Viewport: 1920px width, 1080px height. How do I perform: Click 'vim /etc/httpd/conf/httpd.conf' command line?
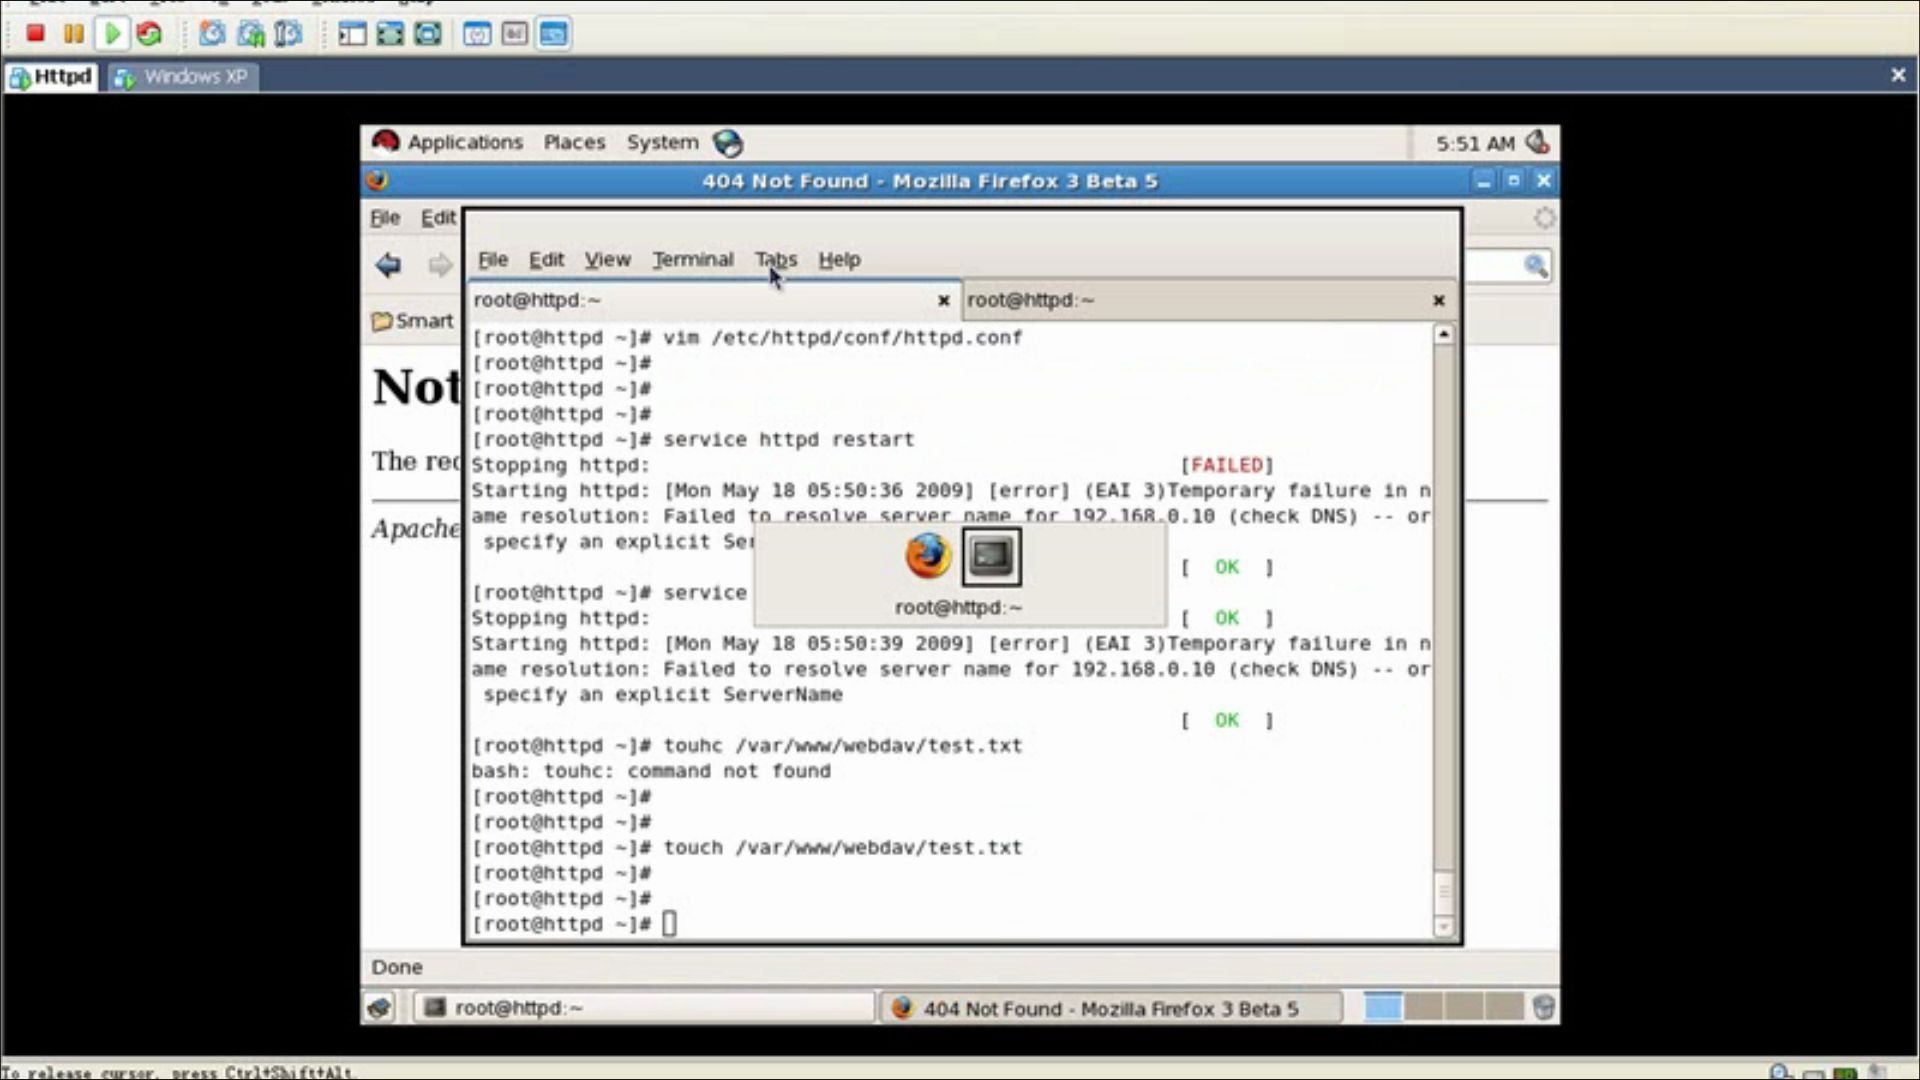[843, 337]
